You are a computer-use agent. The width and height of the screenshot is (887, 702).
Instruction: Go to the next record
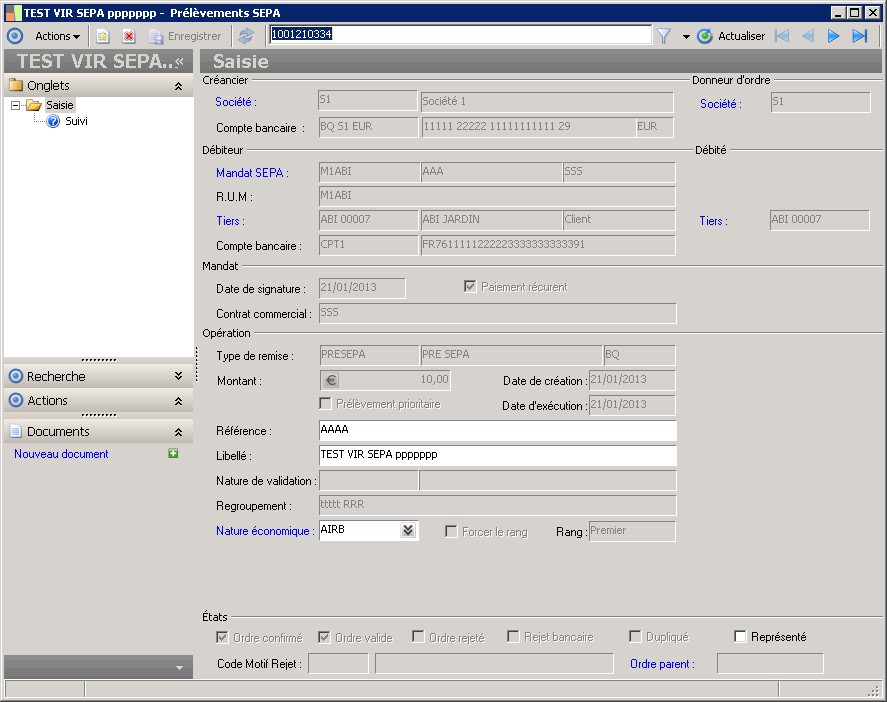click(833, 36)
